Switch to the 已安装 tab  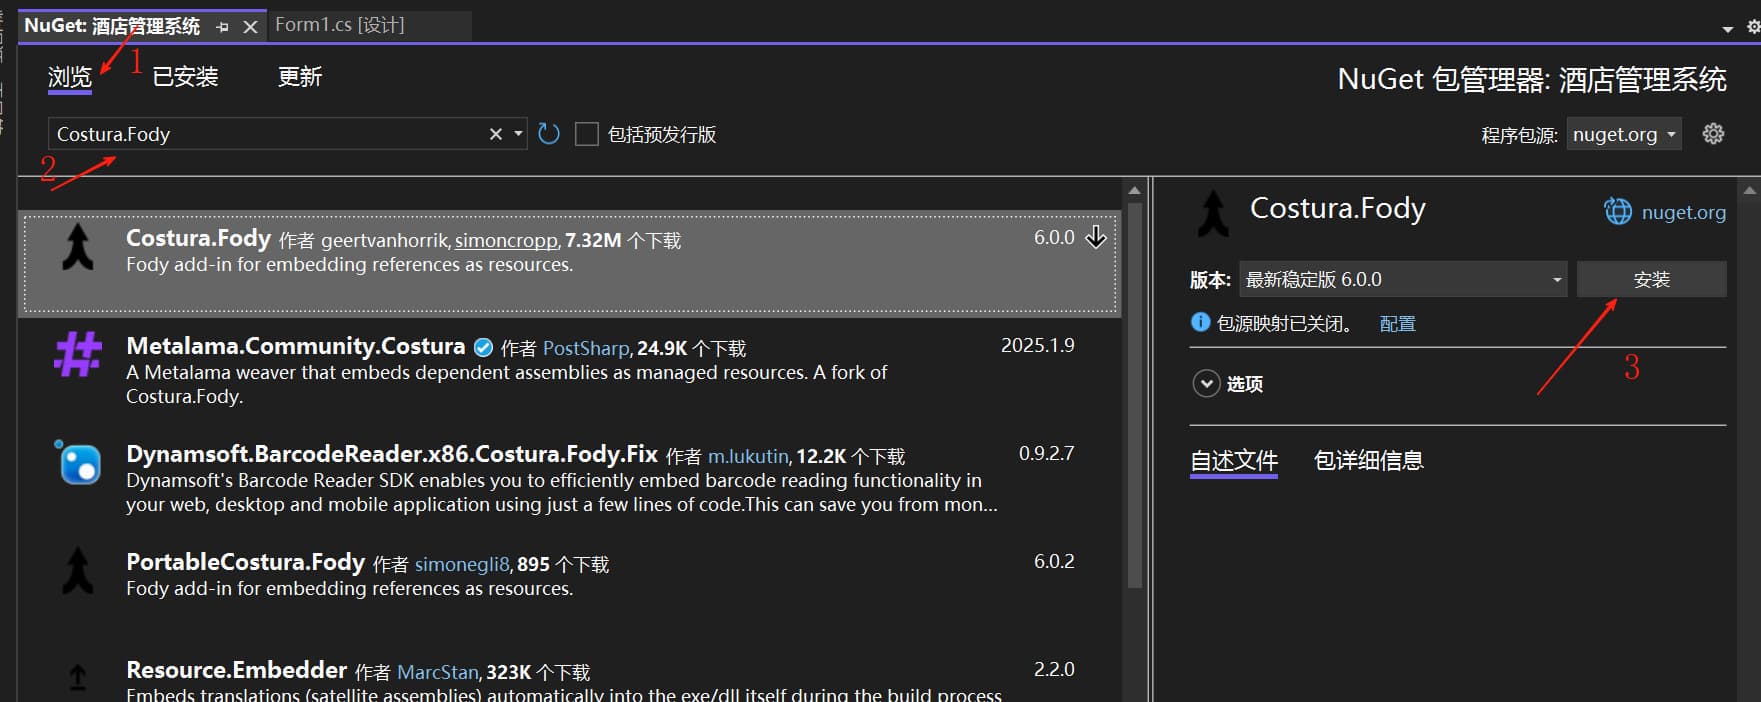(x=185, y=77)
